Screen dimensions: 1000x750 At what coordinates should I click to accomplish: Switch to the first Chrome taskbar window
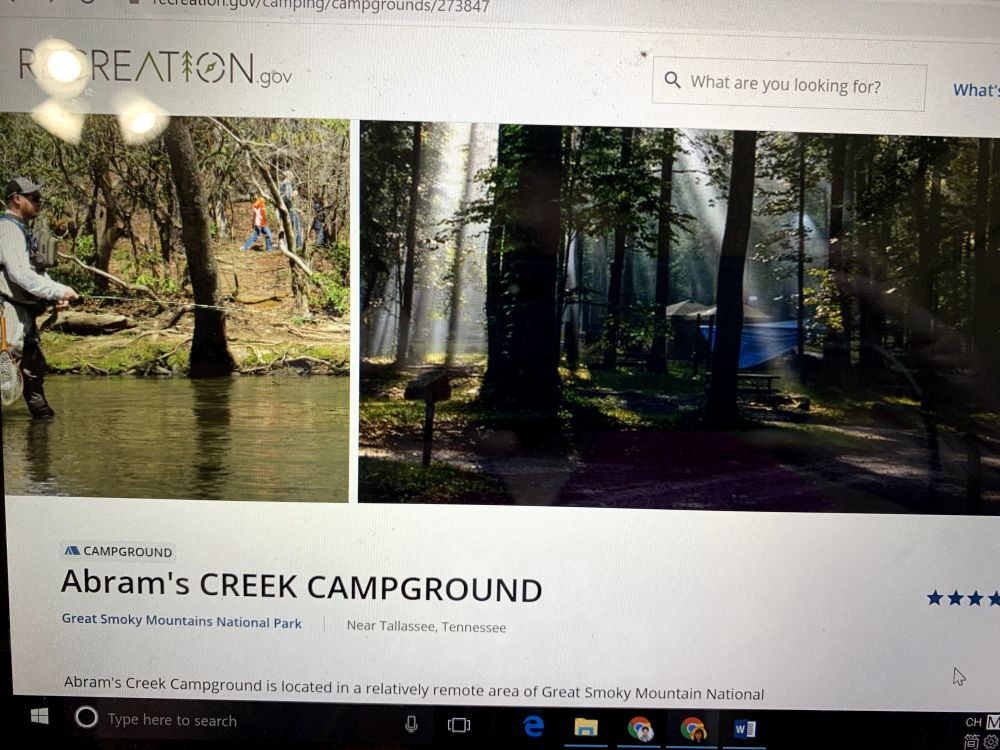(x=640, y=728)
